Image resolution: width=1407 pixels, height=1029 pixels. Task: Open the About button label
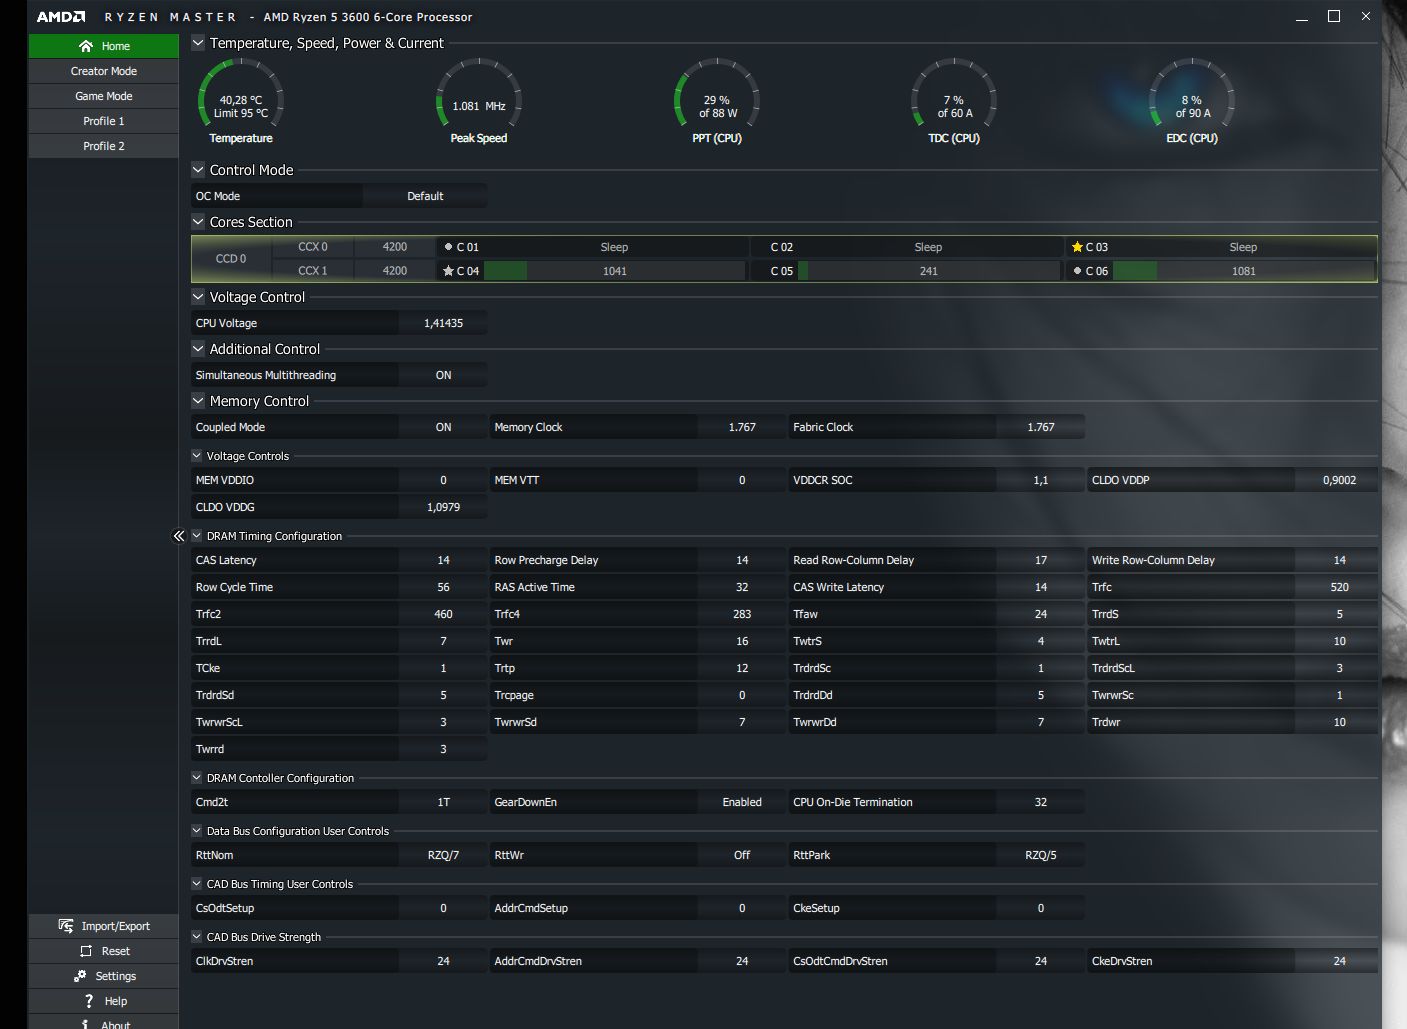click(x=116, y=1024)
